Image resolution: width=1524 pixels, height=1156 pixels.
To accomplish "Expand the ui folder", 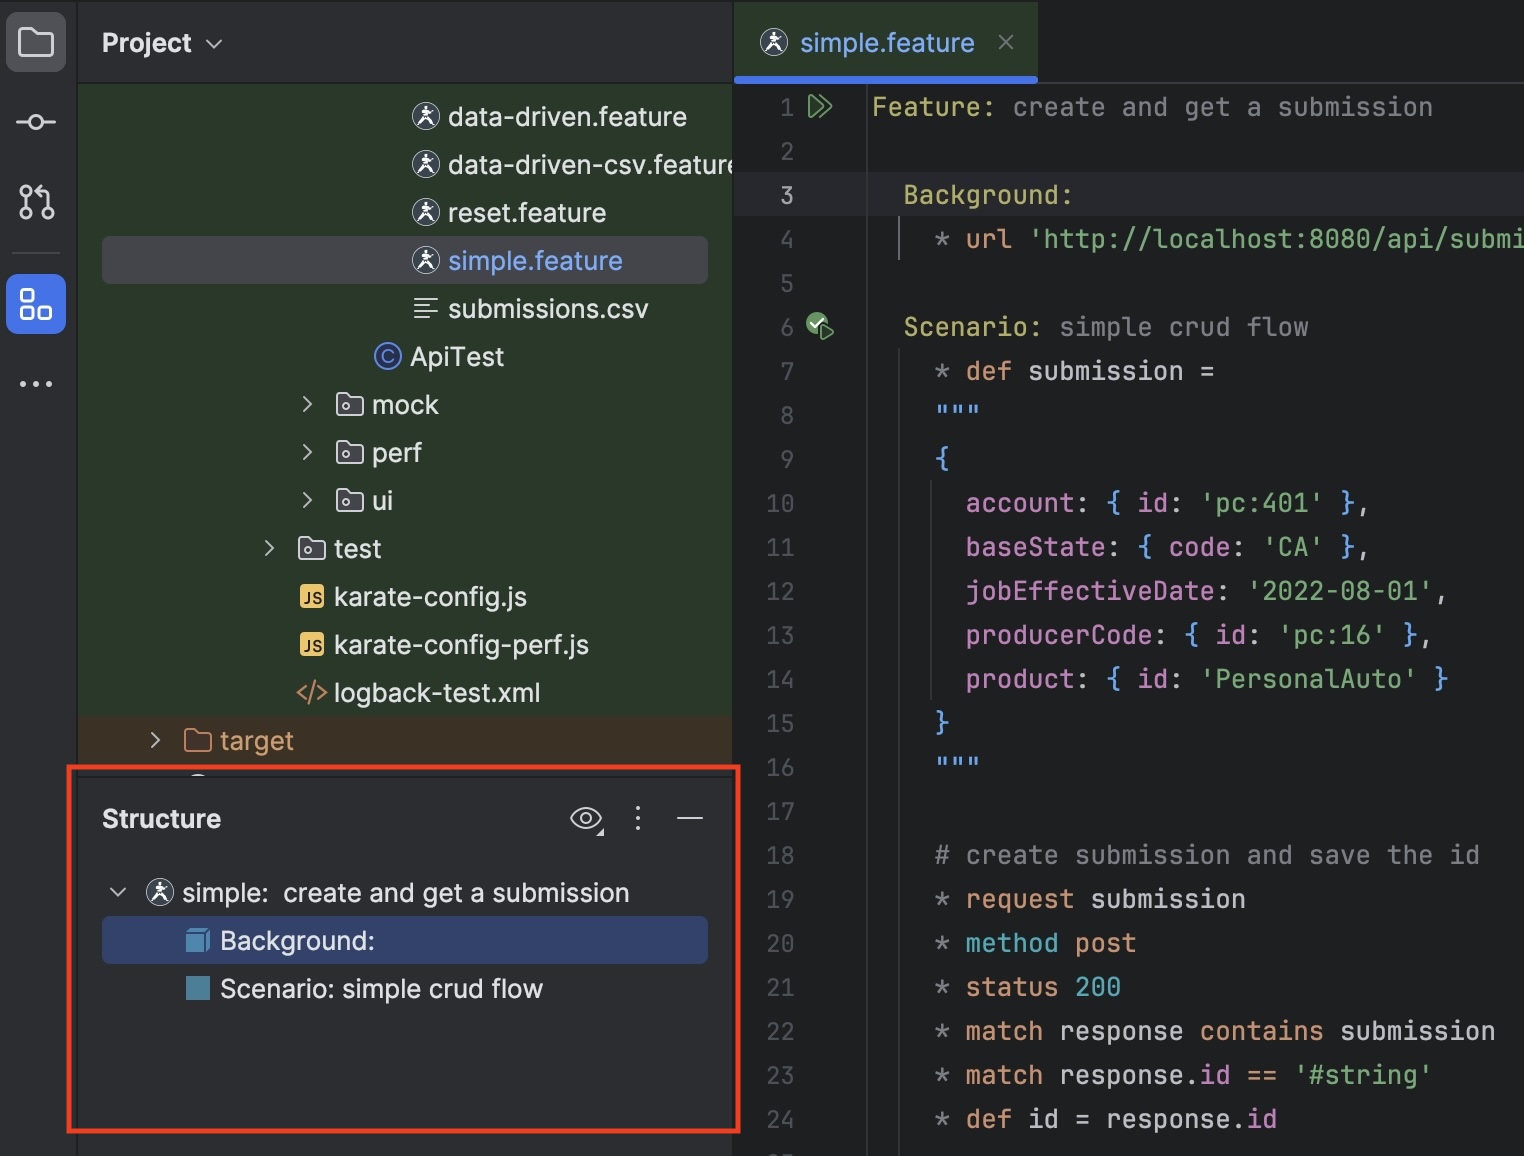I will pyautogui.click(x=308, y=500).
